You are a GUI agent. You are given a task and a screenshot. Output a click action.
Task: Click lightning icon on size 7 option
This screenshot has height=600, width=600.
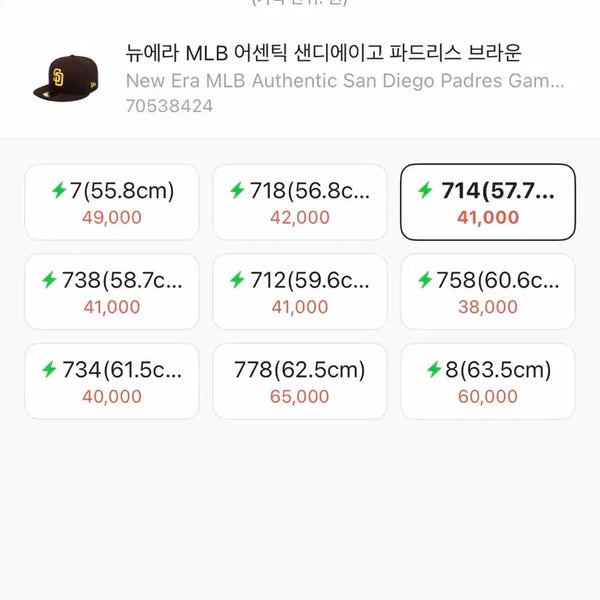coord(59,190)
